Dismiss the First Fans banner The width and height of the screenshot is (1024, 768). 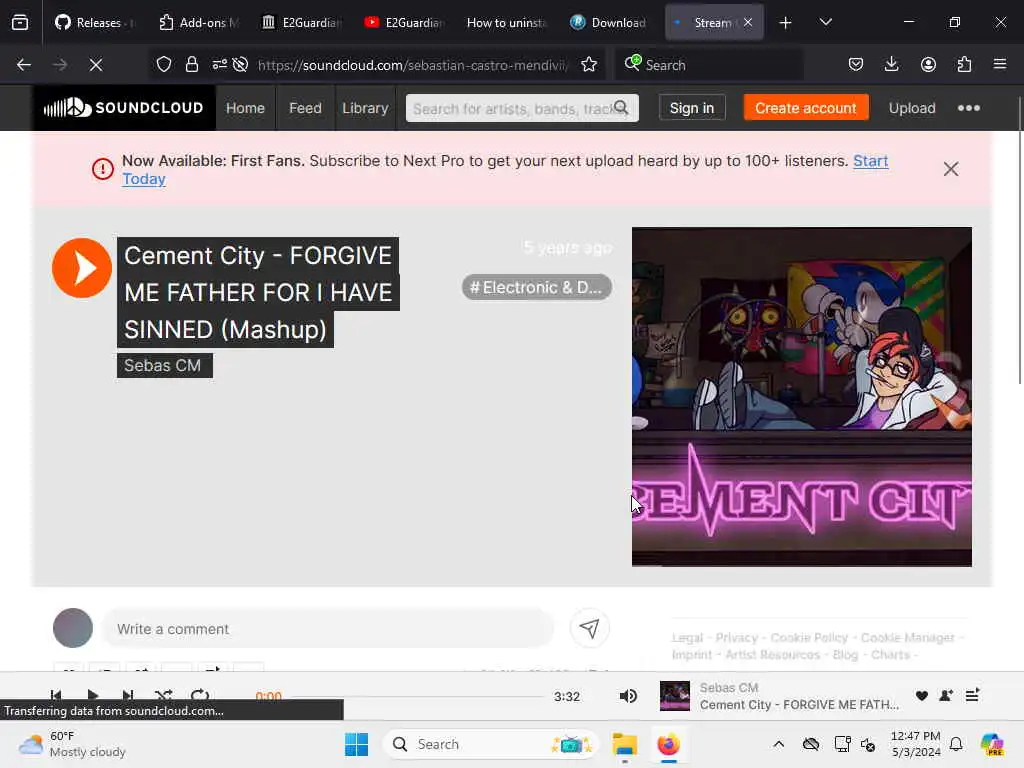[x=951, y=169]
